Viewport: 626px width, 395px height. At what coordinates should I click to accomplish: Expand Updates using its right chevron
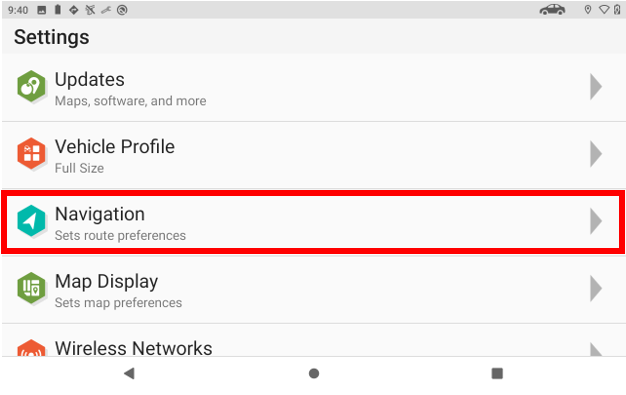click(596, 86)
